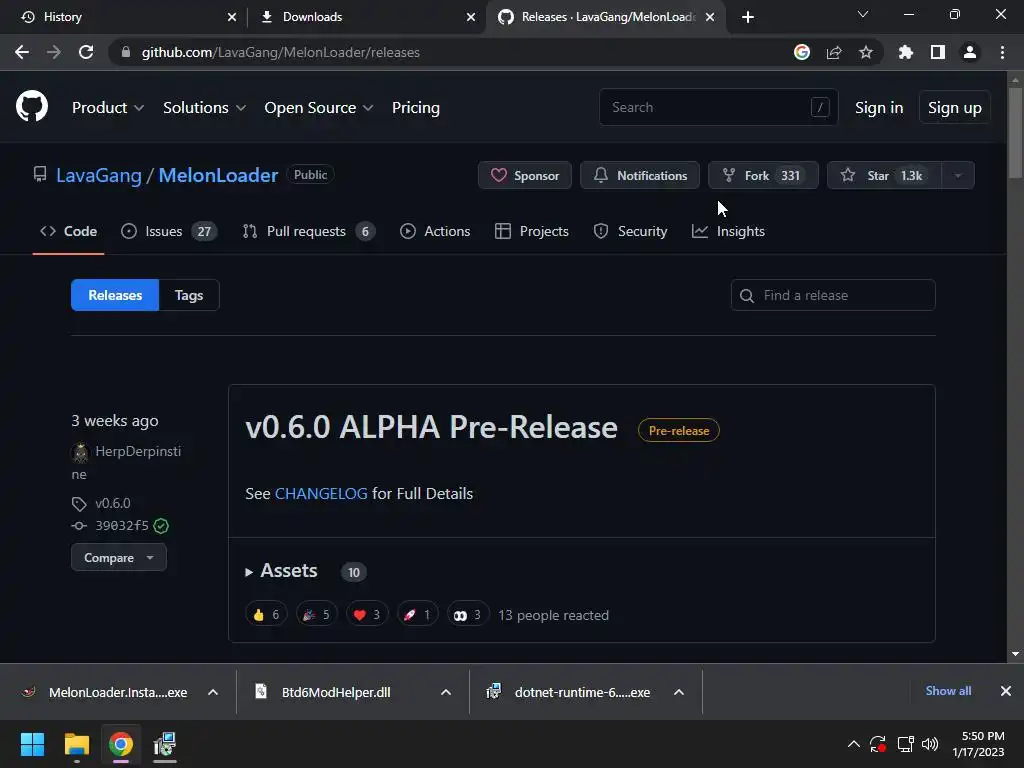Click Sign in
The image size is (1024, 768).
pos(879,108)
